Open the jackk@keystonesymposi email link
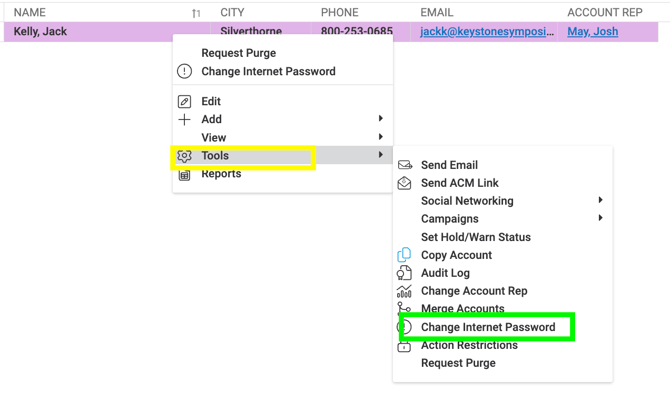The image size is (670, 401). pyautogui.click(x=486, y=32)
